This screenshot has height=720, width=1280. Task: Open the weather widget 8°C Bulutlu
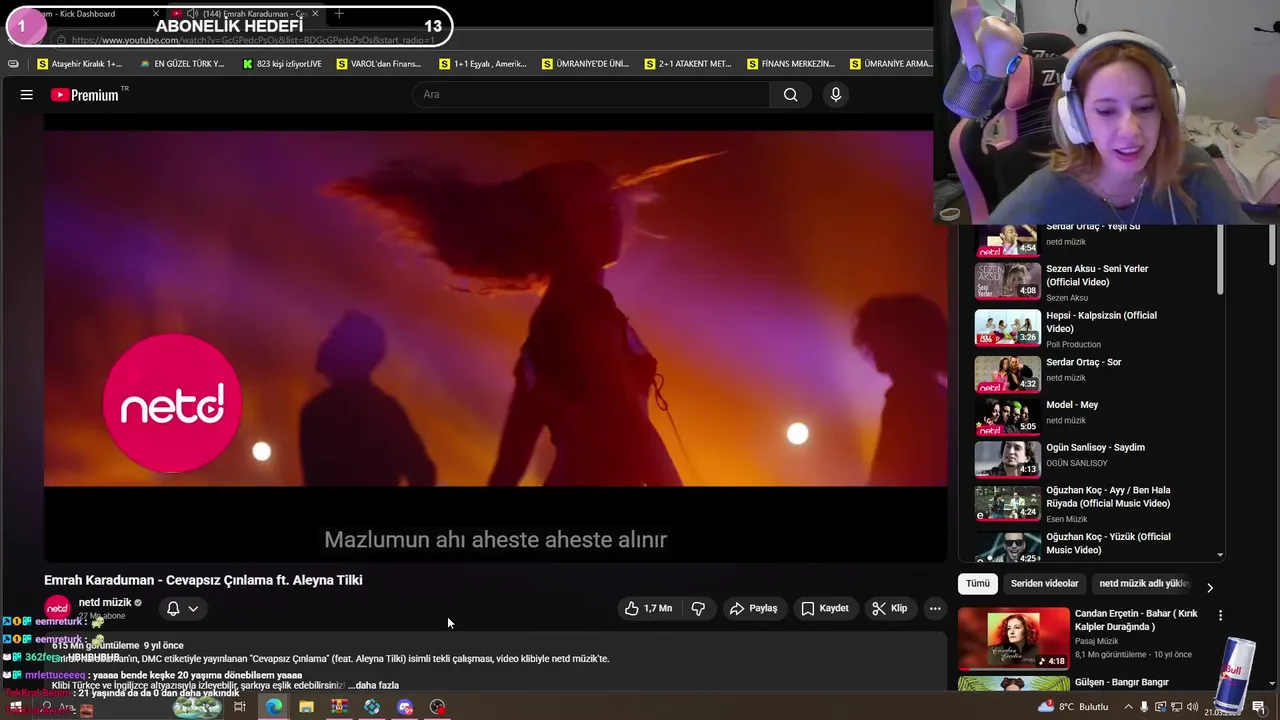(1075, 707)
